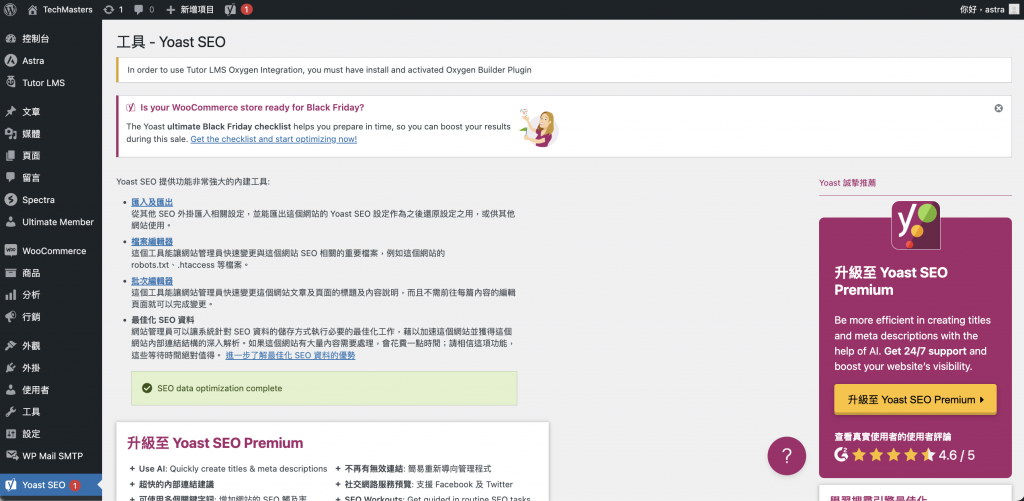This screenshot has height=501, width=1024.
Task: Open the WordPress logo menu
Action: point(10,9)
